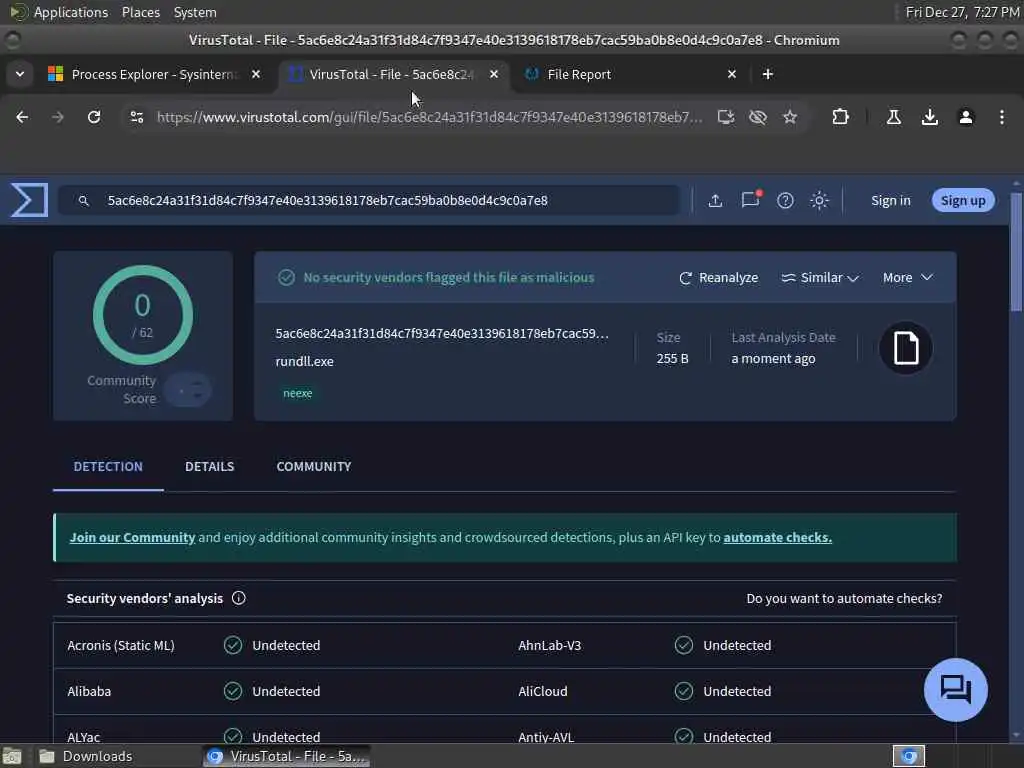The width and height of the screenshot is (1024, 768).
Task: Expand the Similar dropdown
Action: tap(820, 278)
